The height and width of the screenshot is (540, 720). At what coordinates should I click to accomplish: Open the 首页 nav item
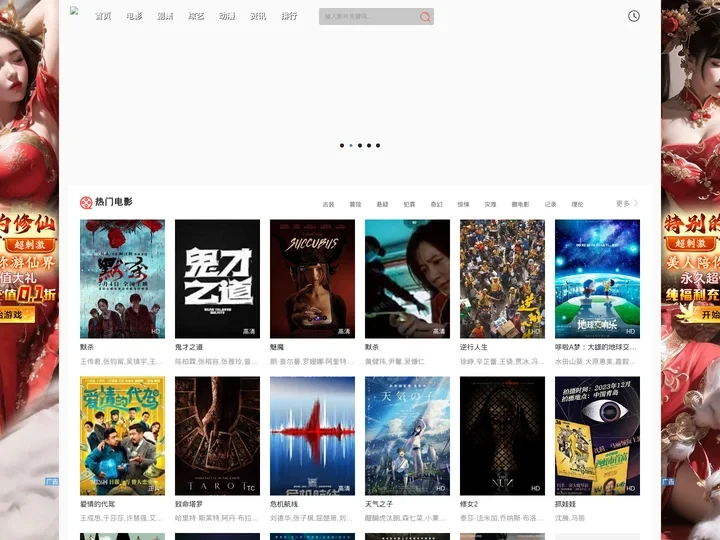(x=103, y=16)
